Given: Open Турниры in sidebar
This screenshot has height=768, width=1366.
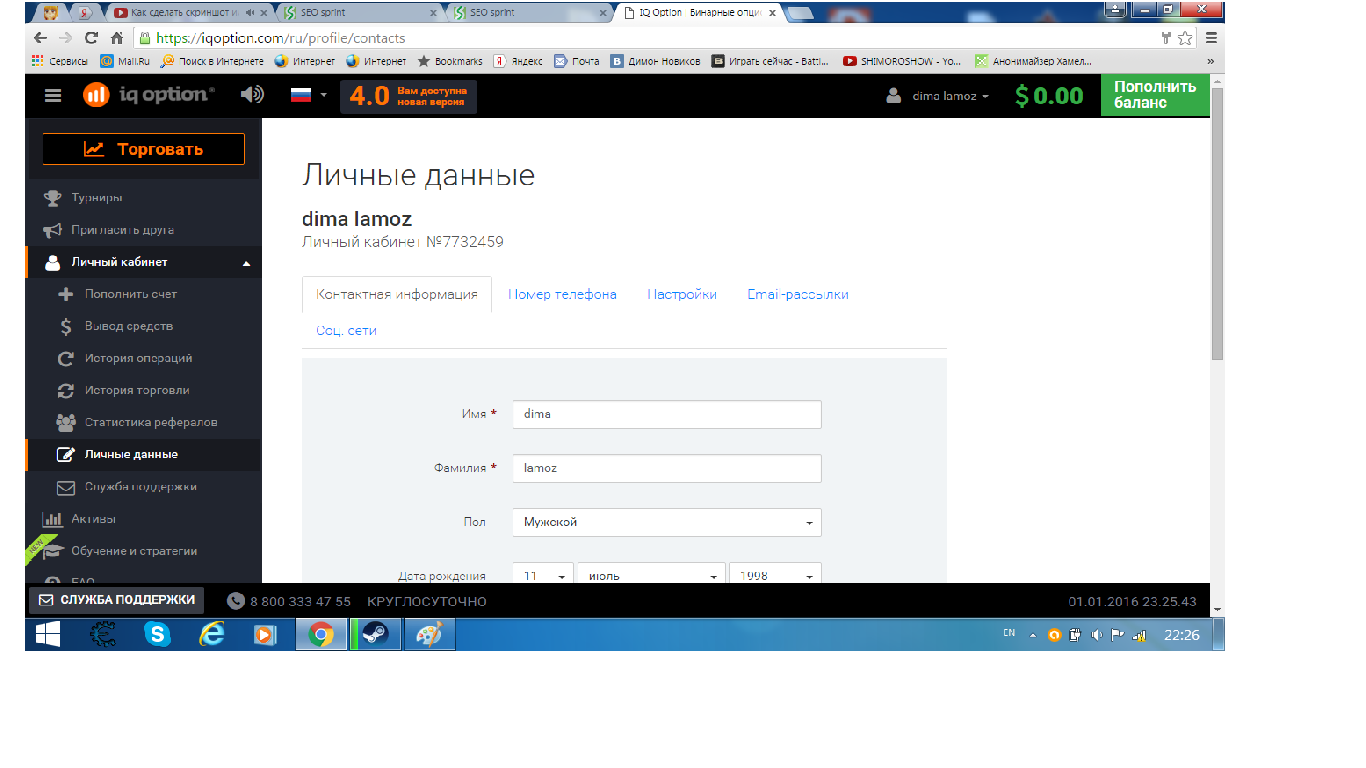Looking at the screenshot, I should pos(96,198).
